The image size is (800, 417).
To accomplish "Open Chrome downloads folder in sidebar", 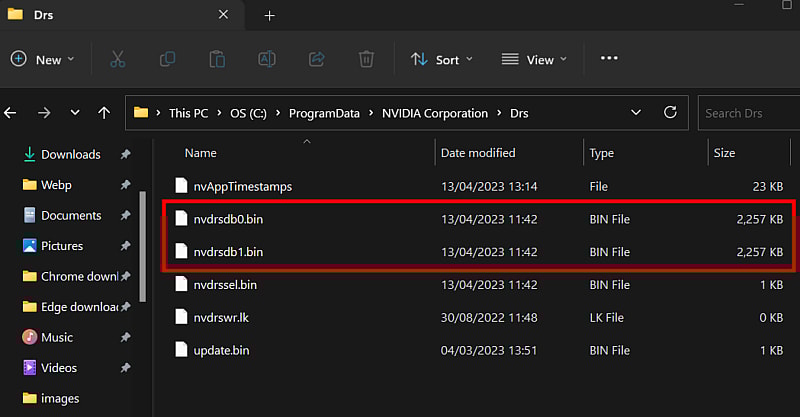I will 80,276.
